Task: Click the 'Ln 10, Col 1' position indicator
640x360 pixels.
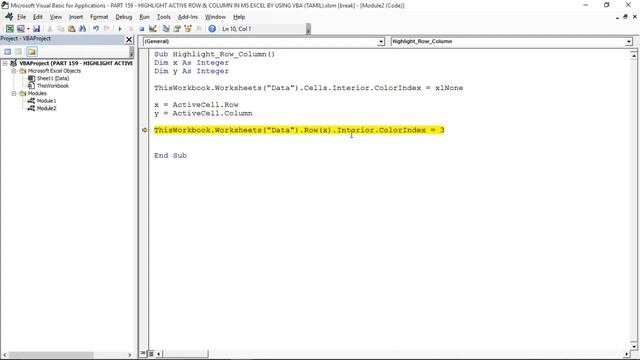Action: (x=237, y=29)
